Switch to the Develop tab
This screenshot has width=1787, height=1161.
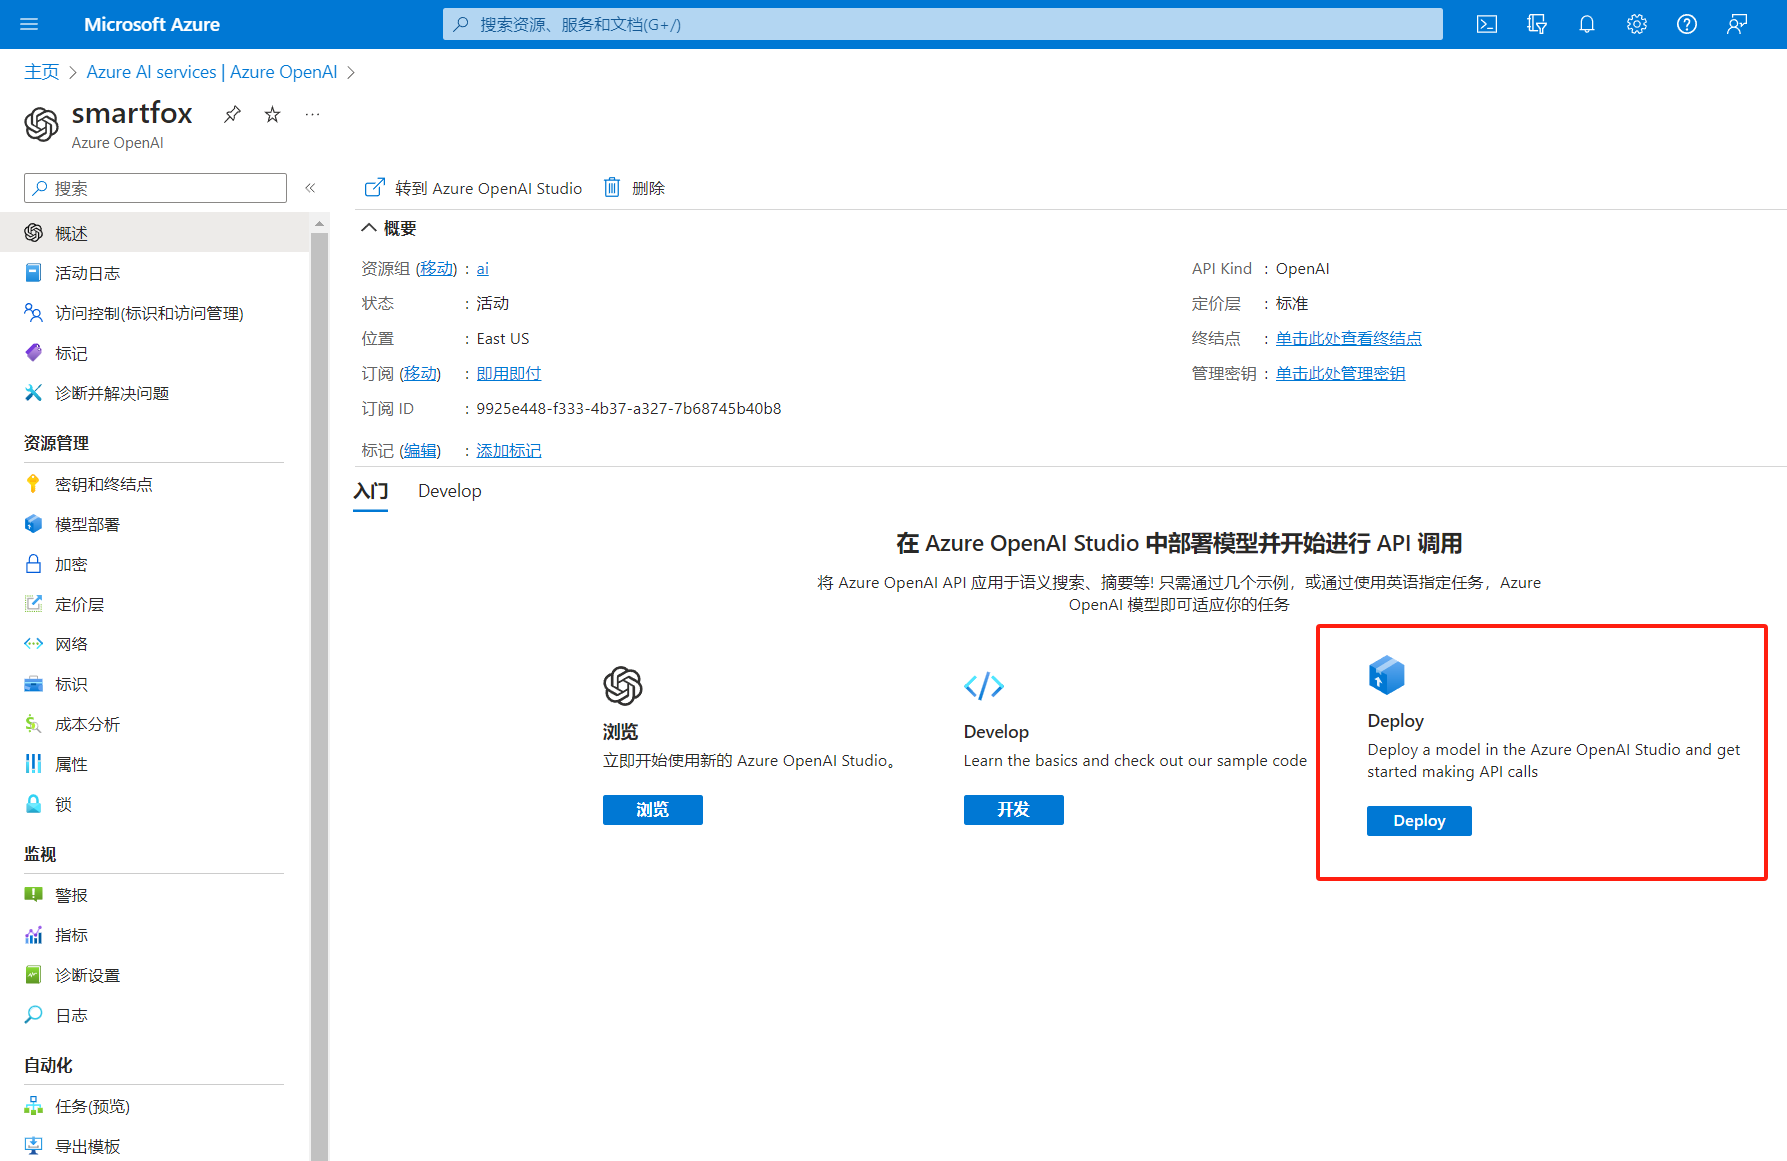coord(450,491)
